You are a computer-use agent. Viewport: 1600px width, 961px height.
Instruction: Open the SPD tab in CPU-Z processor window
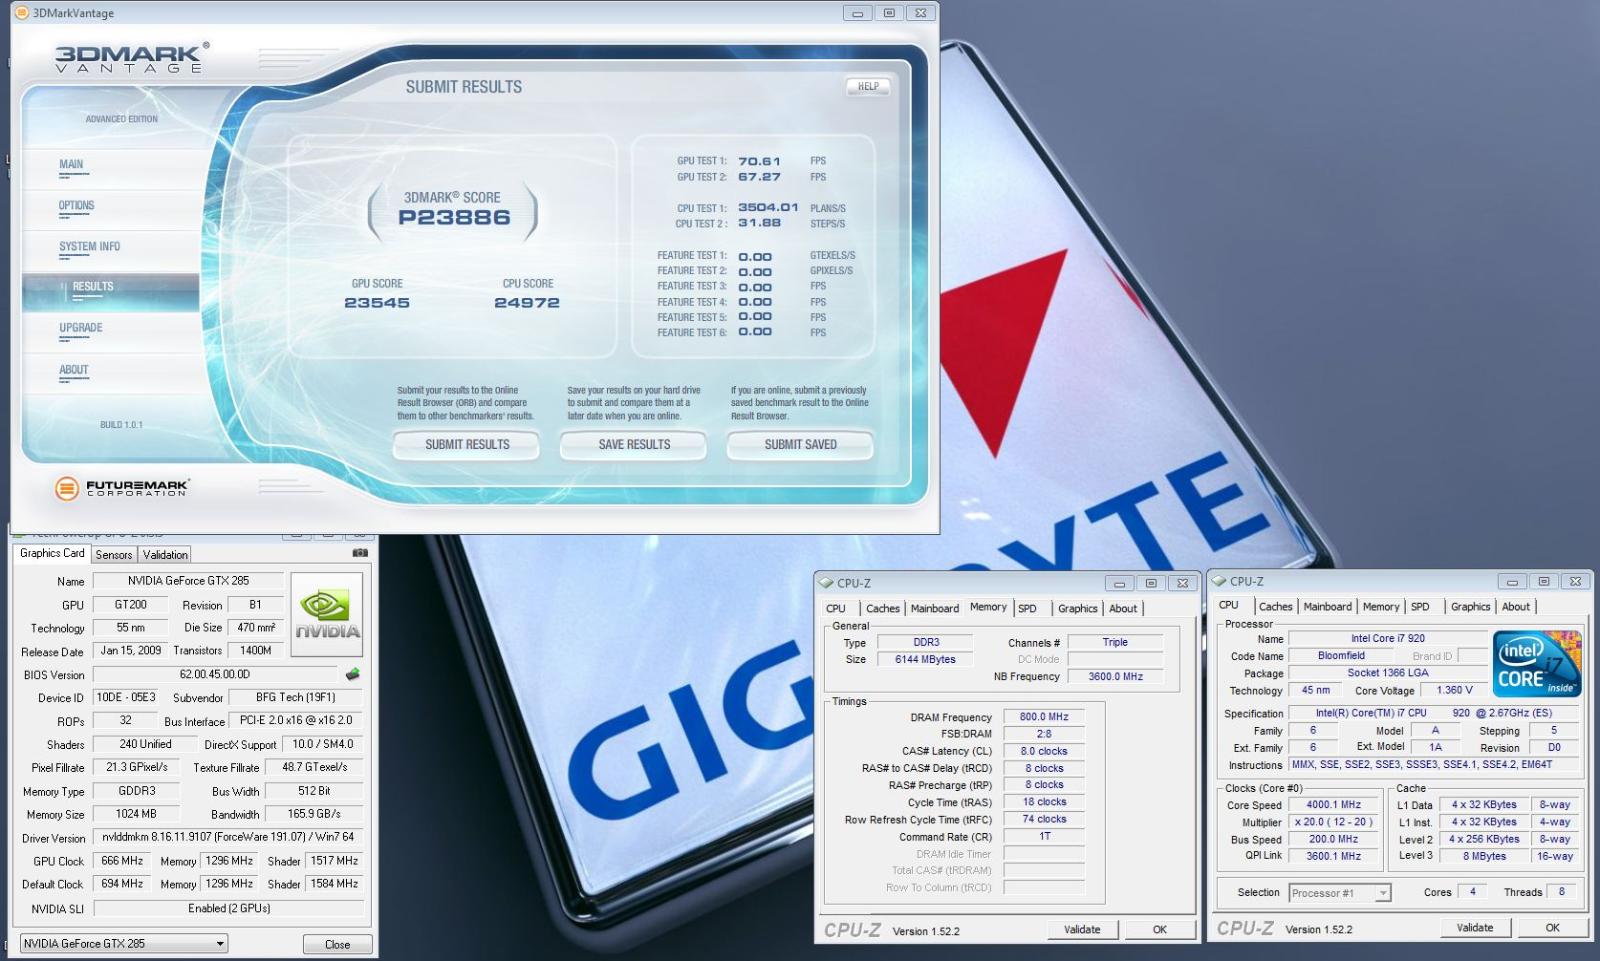pyautogui.click(x=1421, y=606)
